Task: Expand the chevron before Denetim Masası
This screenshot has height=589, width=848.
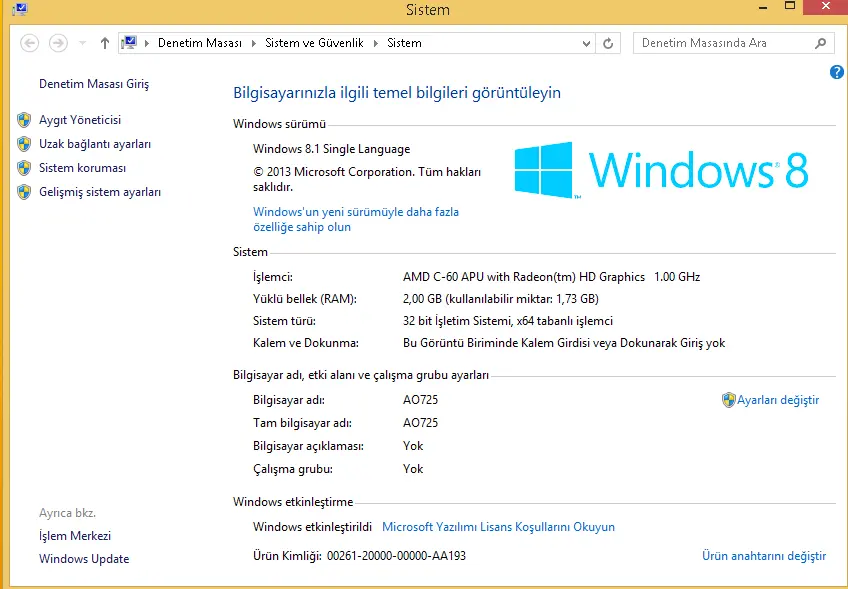Action: [x=147, y=43]
